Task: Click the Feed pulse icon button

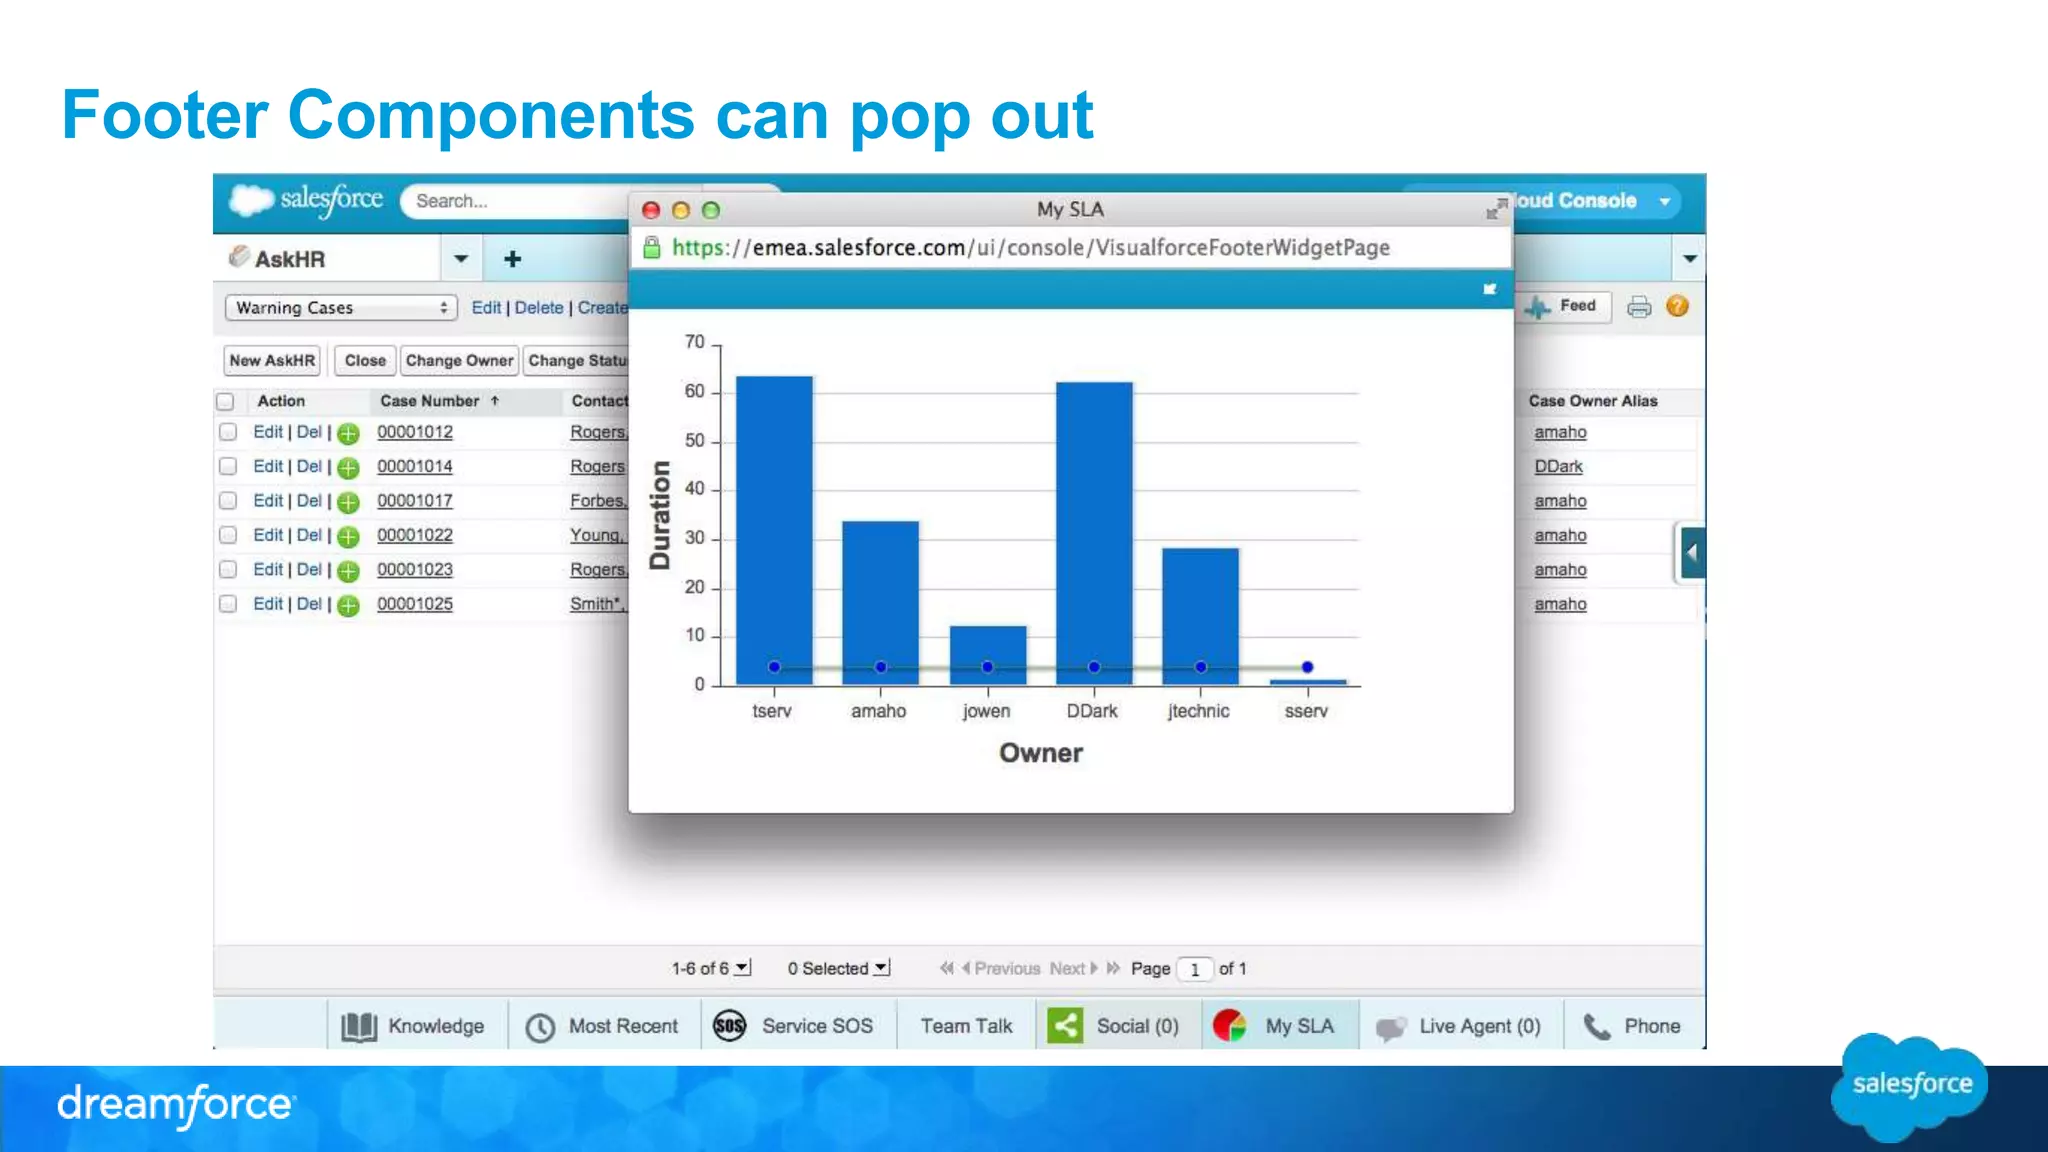Action: pyautogui.click(x=1564, y=306)
